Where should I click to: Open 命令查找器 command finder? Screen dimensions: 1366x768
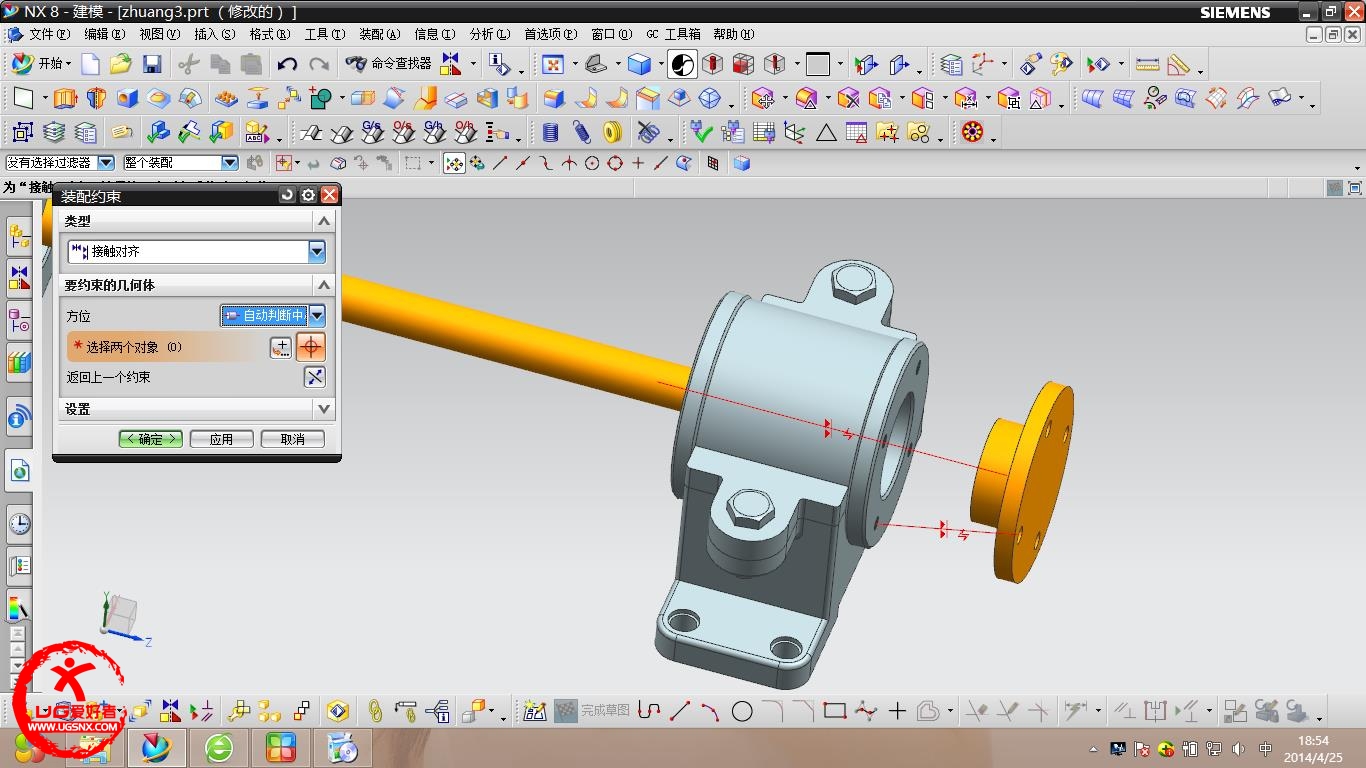[x=388, y=64]
